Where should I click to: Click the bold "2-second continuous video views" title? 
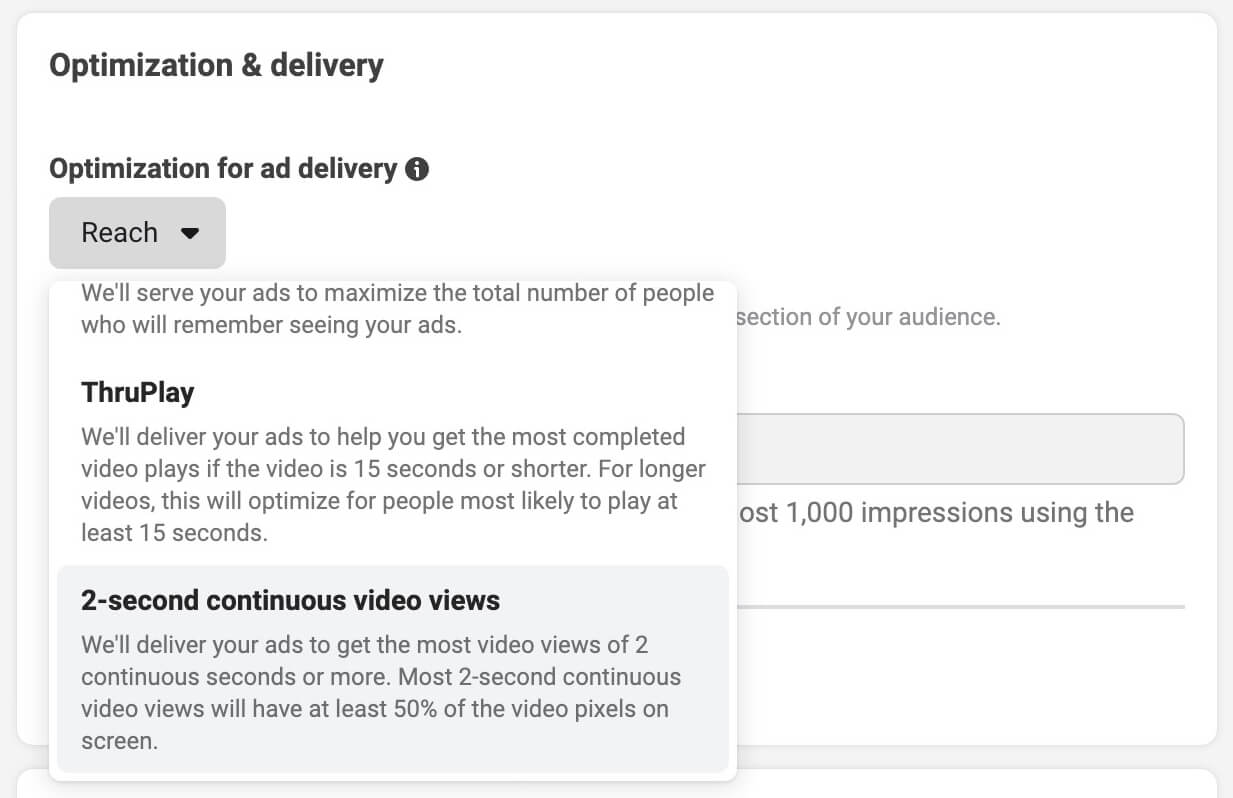[290, 600]
